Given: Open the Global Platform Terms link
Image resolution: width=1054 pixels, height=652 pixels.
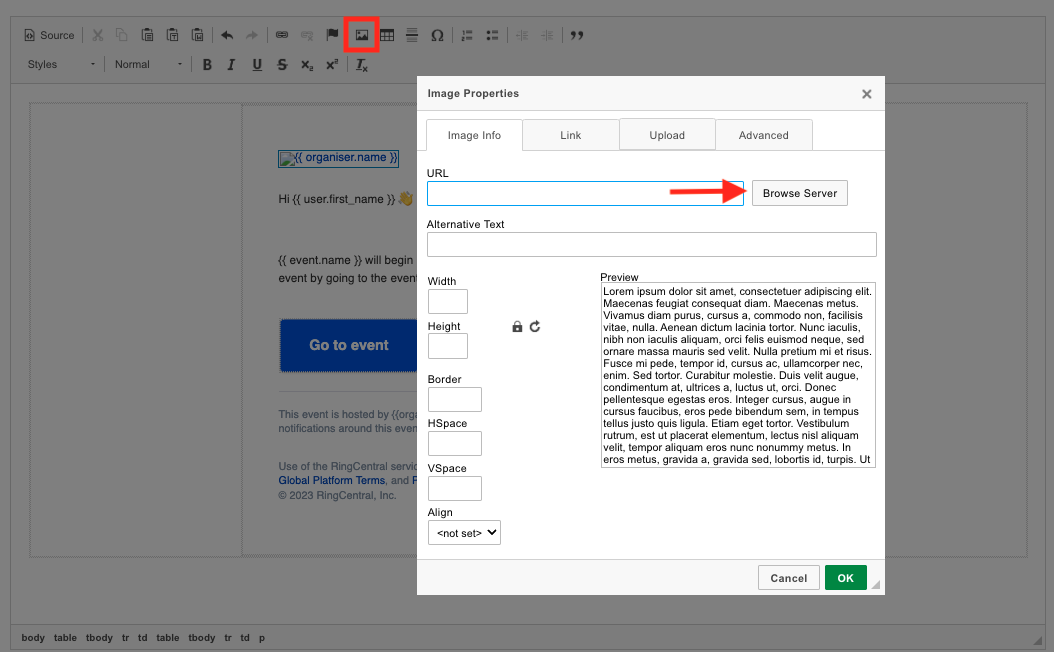Looking at the screenshot, I should (x=331, y=481).
